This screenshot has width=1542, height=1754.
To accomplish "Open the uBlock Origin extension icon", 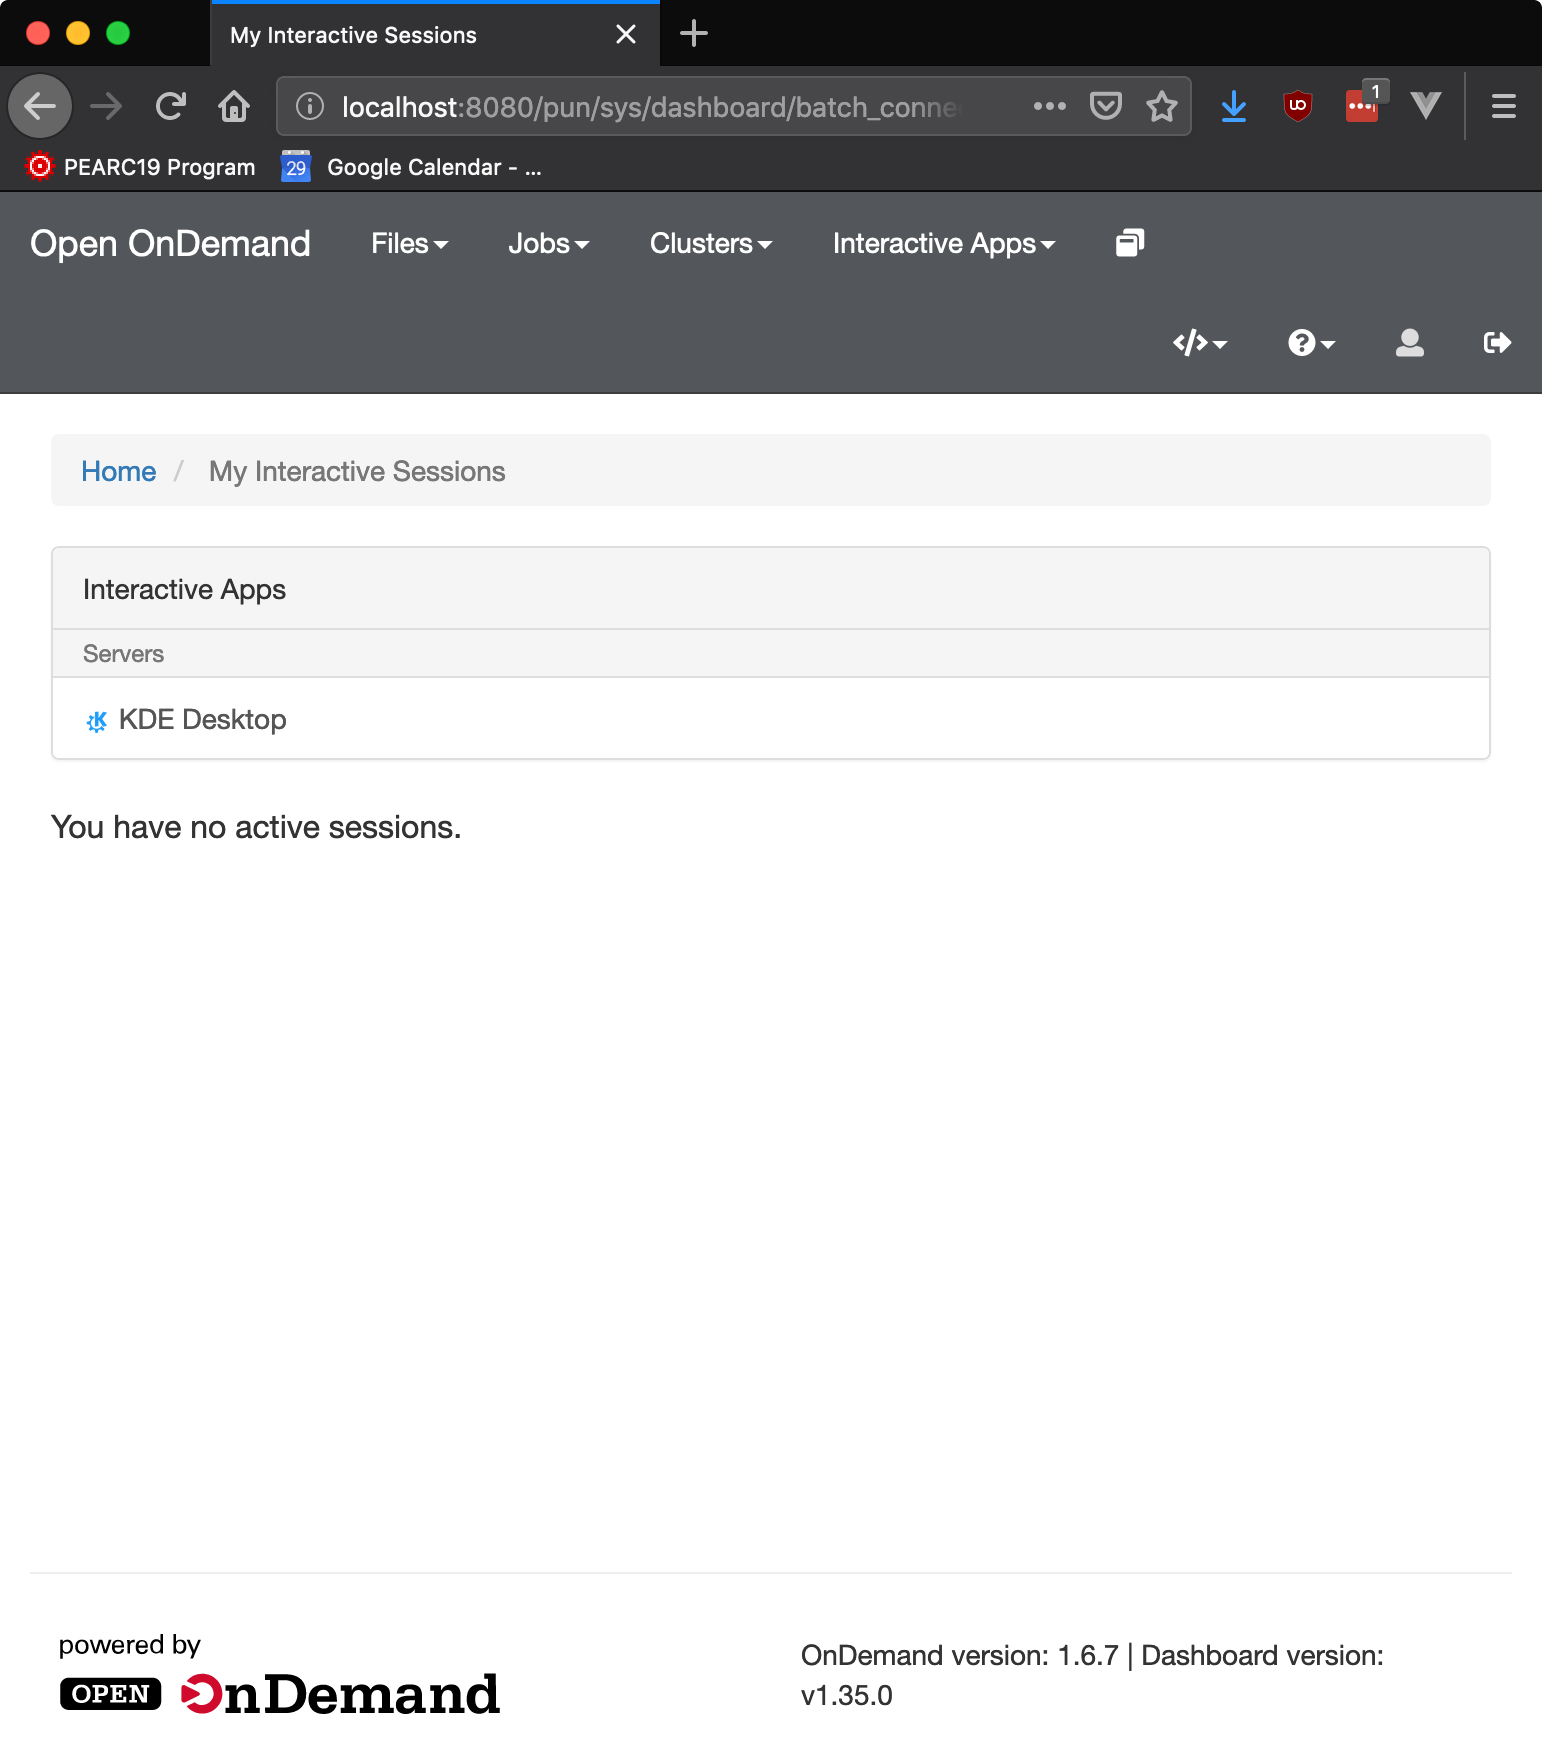I will 1297,106.
